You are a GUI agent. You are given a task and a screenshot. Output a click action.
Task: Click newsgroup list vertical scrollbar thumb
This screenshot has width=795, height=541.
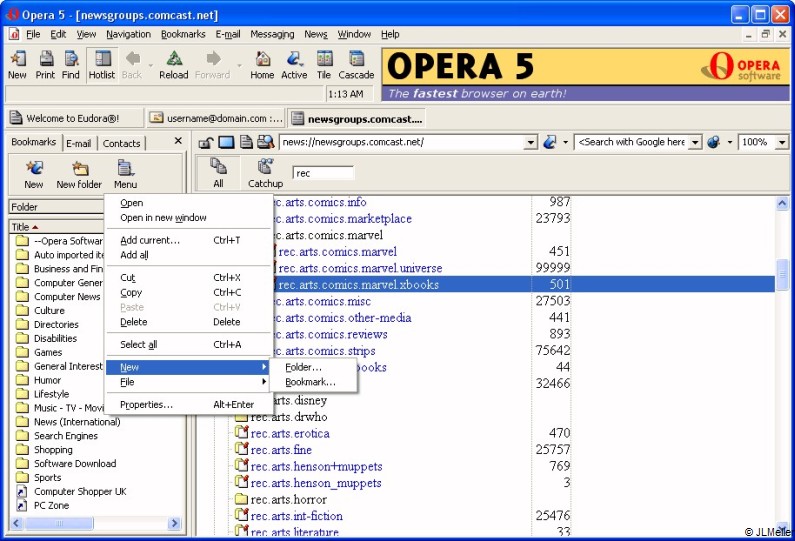tap(782, 274)
